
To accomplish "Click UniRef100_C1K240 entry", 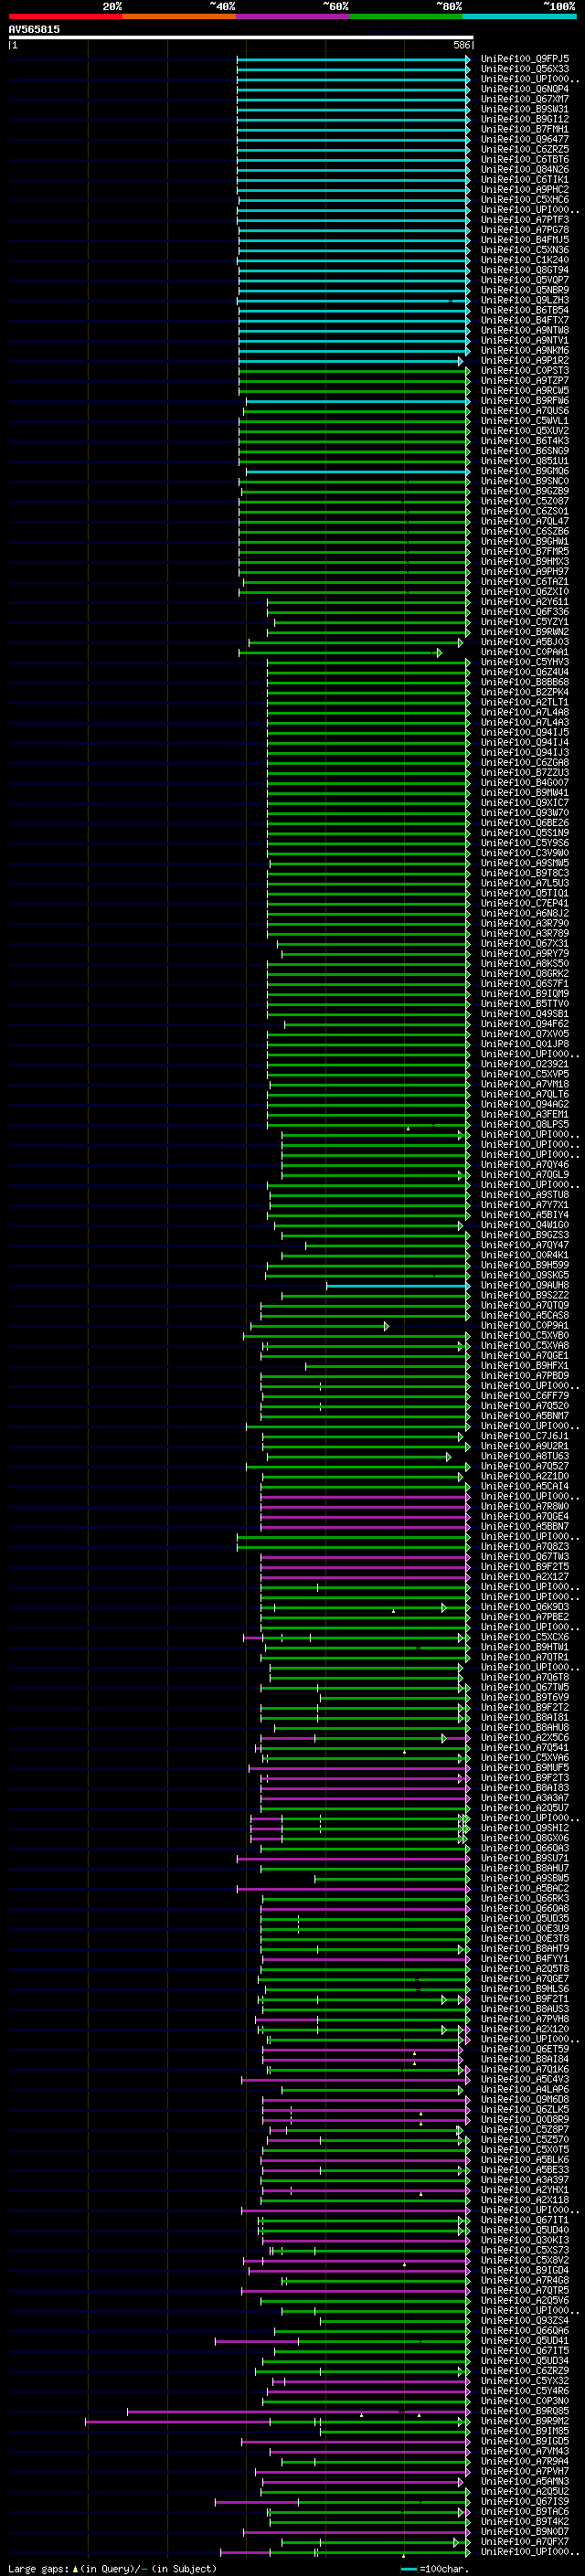I will click(525, 260).
